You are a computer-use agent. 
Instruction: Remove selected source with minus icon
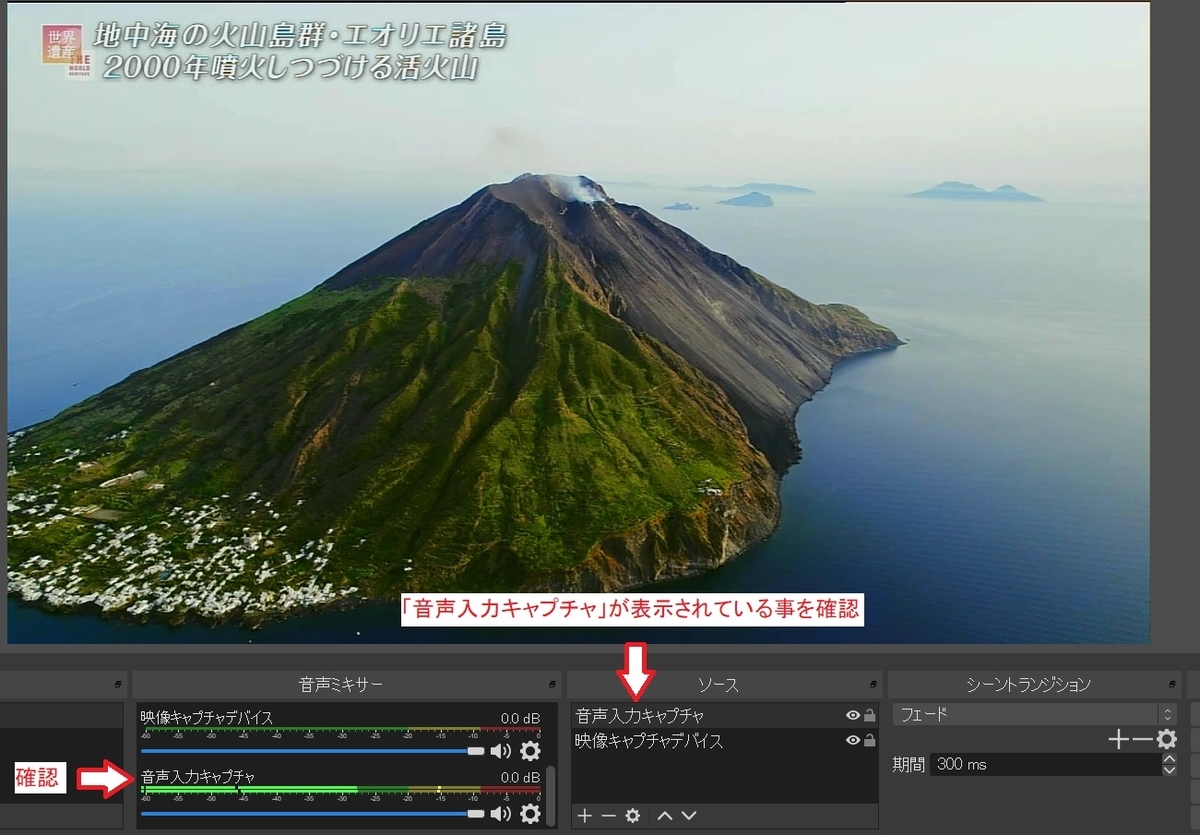(608, 815)
